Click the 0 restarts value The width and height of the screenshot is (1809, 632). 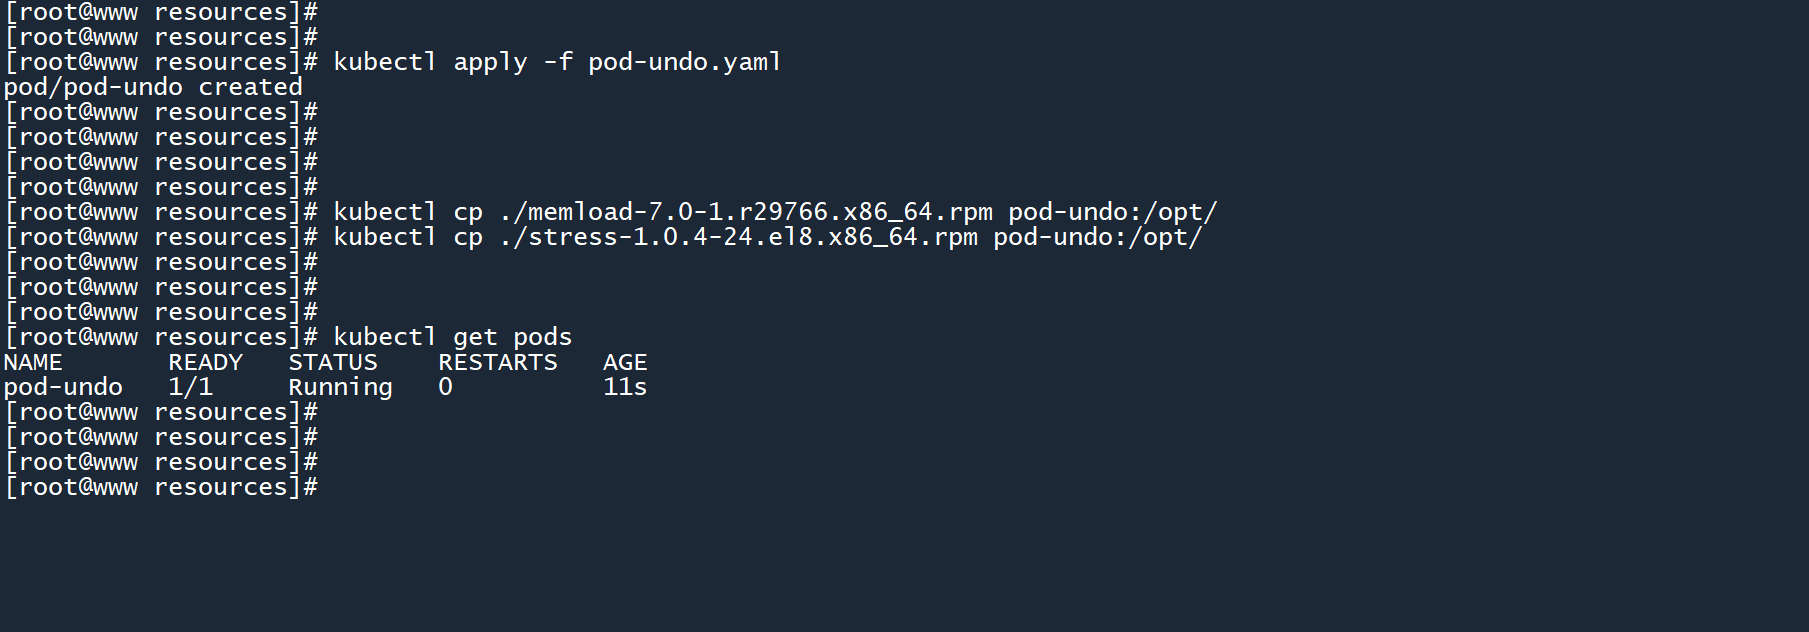click(x=445, y=387)
